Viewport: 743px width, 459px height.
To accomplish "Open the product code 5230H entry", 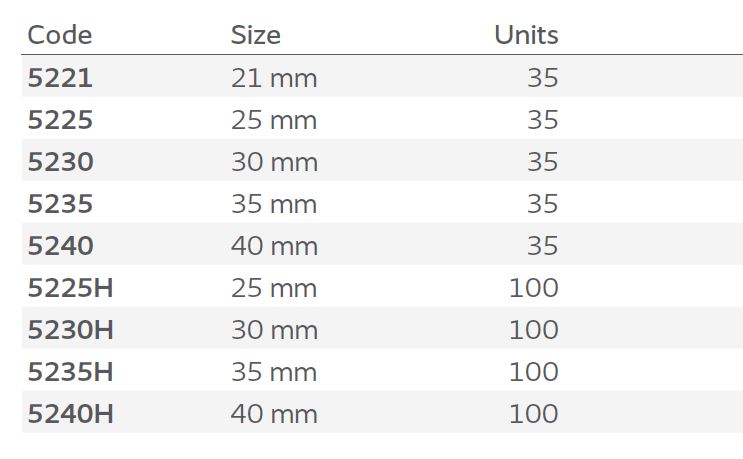I will click(x=70, y=330).
